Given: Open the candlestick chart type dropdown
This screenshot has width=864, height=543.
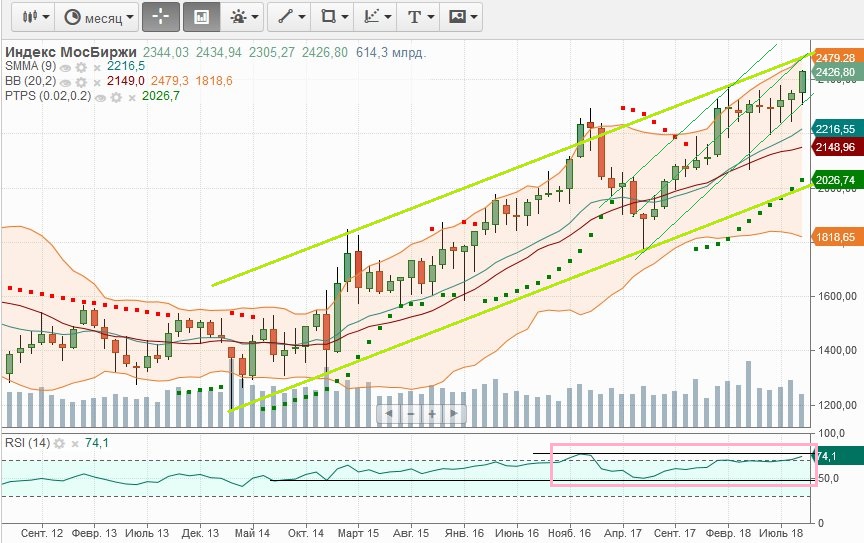Looking at the screenshot, I should click(35, 17).
